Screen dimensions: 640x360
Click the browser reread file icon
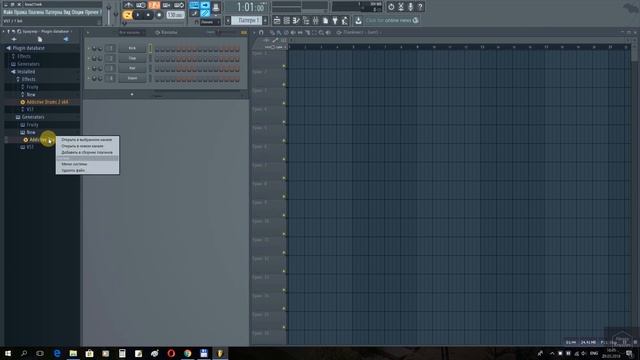pos(40,39)
